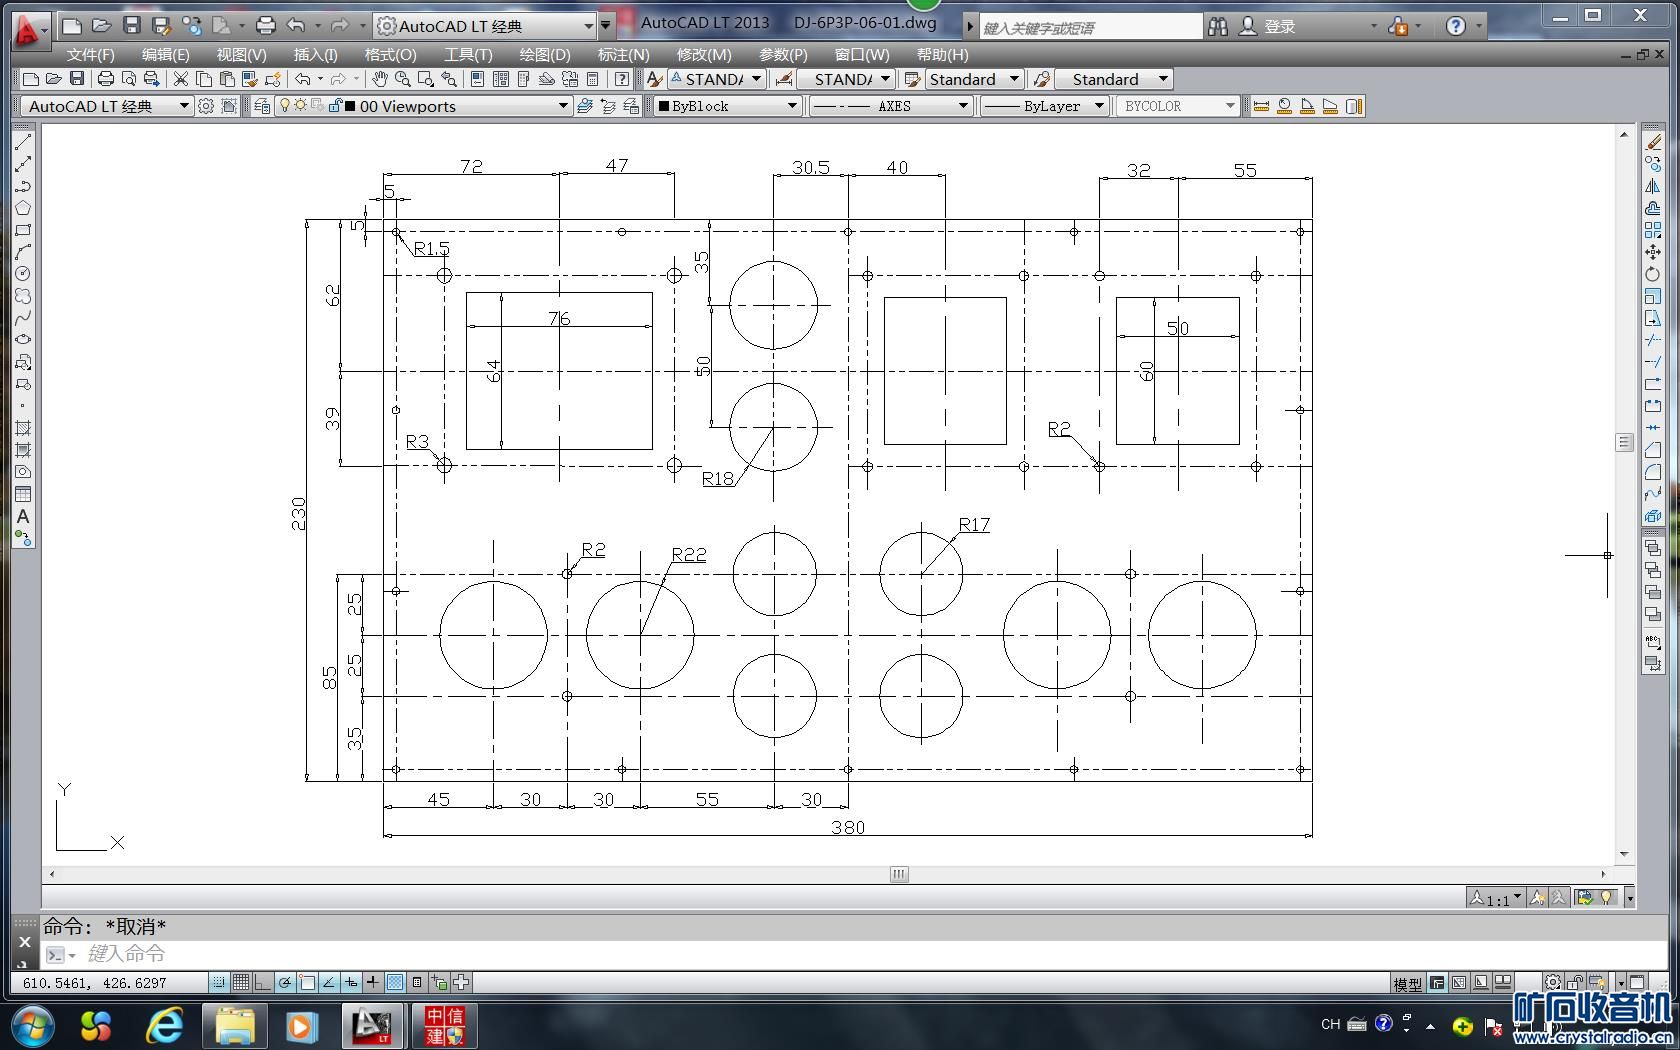
Task: Click the Plot printer icon in standard toolbar
Action: click(x=105, y=79)
